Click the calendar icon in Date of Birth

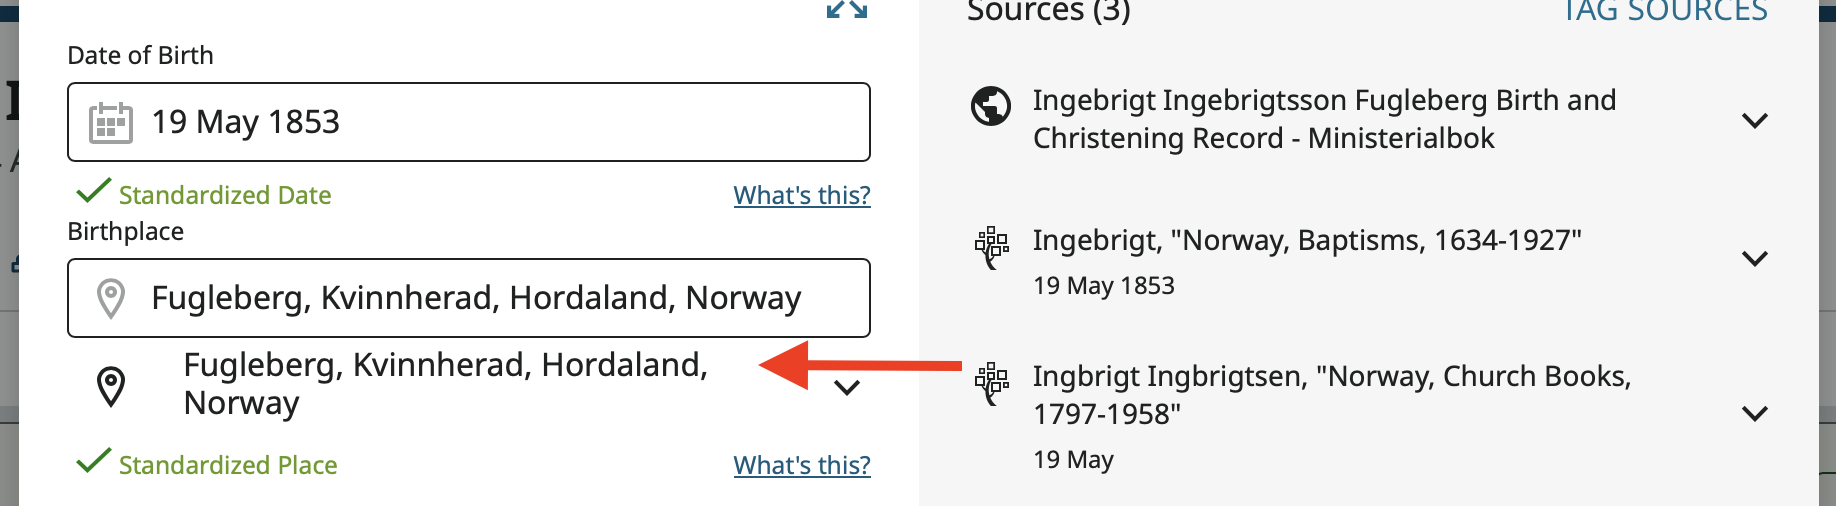[111, 123]
